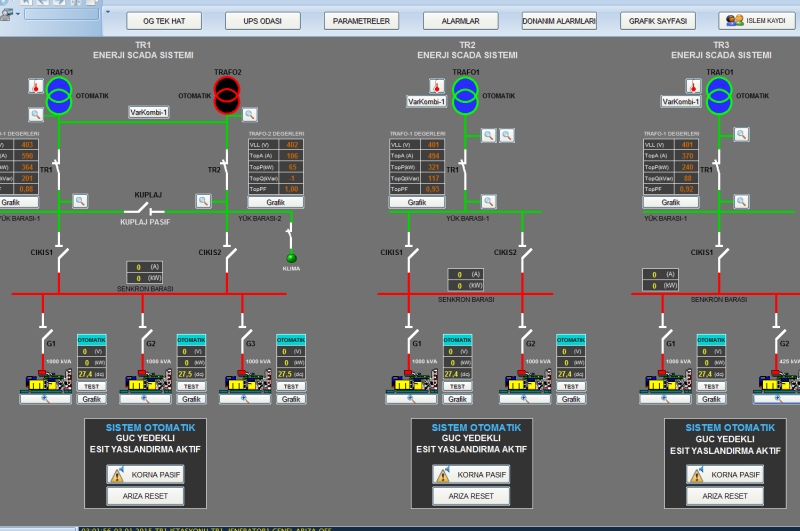
Task: Open PARAMETRELER page
Action: click(x=361, y=21)
